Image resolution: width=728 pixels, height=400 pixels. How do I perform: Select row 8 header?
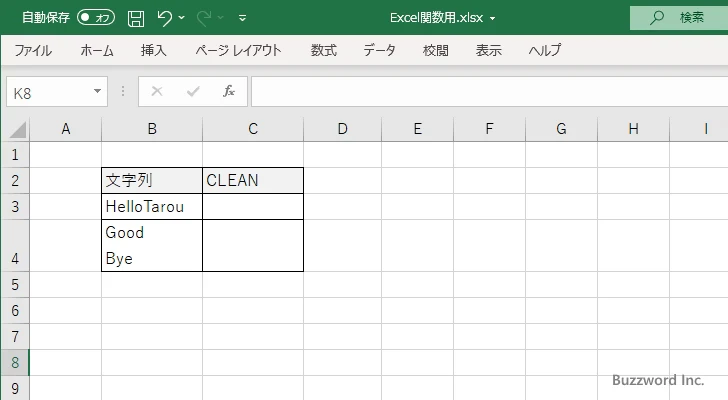[15, 362]
